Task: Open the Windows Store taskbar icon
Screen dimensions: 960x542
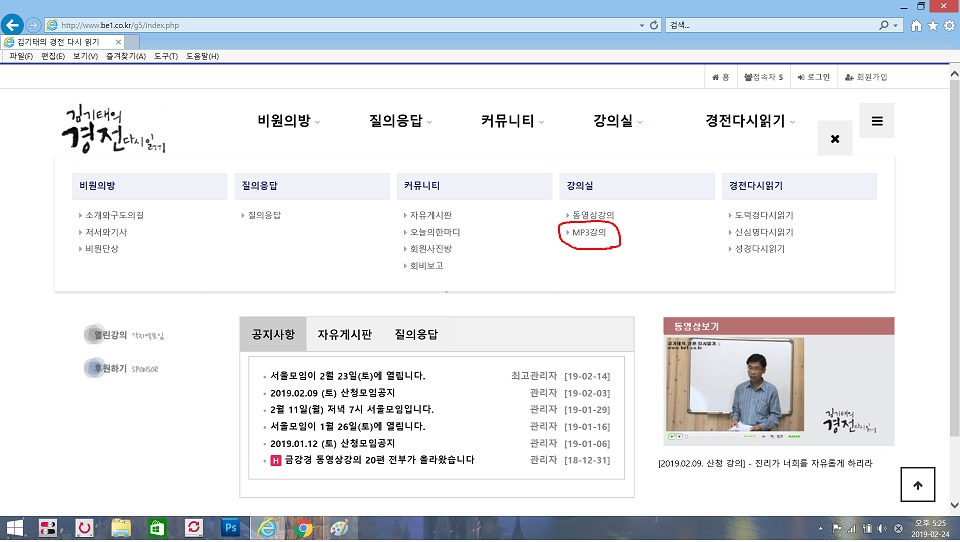Action: tap(157, 528)
